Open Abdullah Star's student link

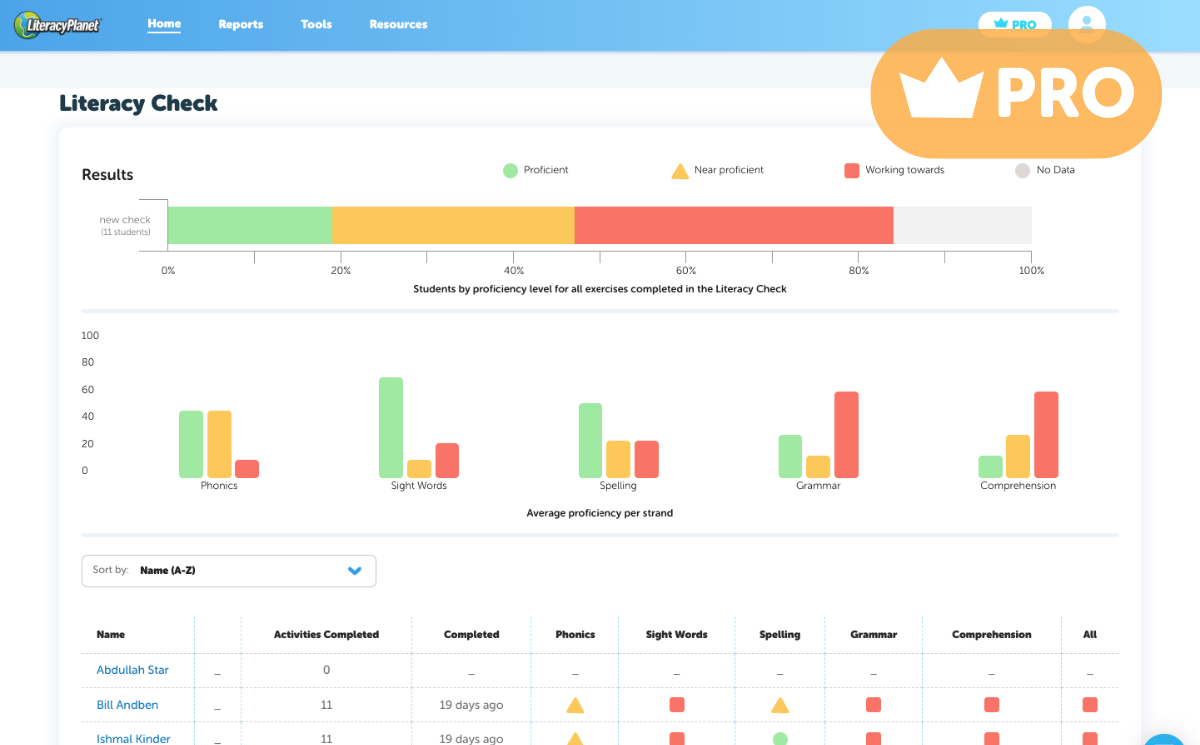click(132, 670)
